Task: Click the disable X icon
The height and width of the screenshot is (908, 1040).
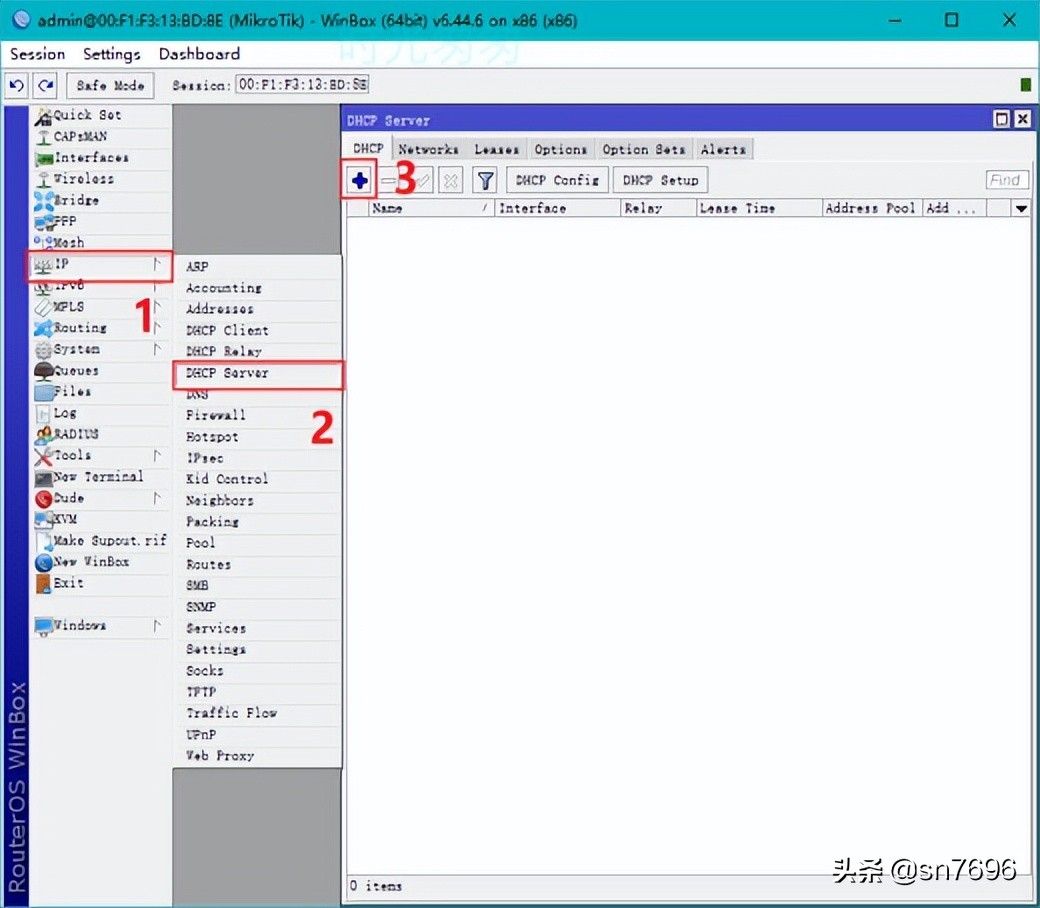Action: [x=450, y=180]
